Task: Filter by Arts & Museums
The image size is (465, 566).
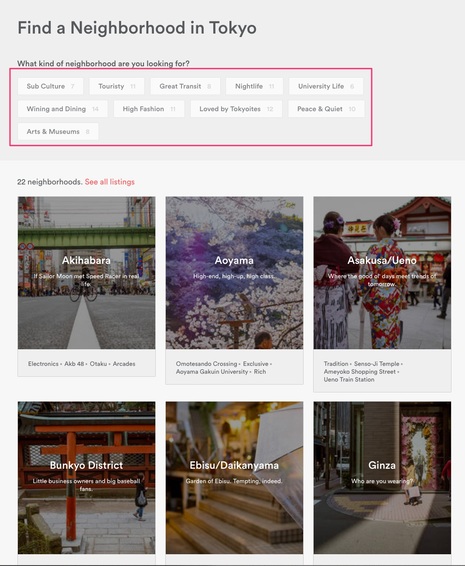Action: (x=58, y=131)
